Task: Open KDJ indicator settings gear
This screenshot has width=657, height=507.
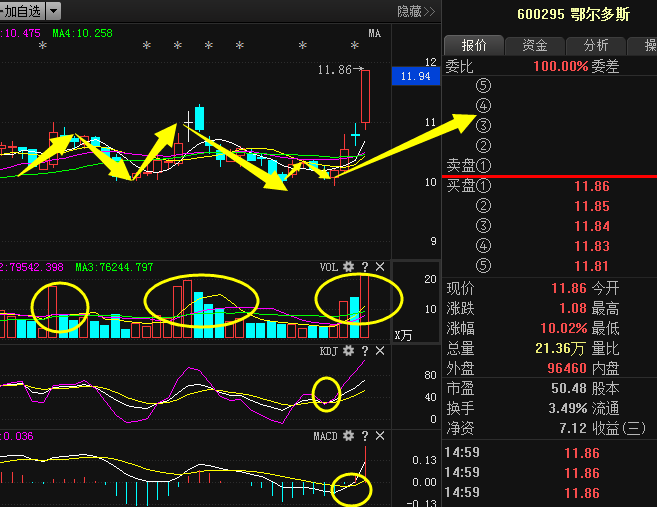Action: point(348,351)
